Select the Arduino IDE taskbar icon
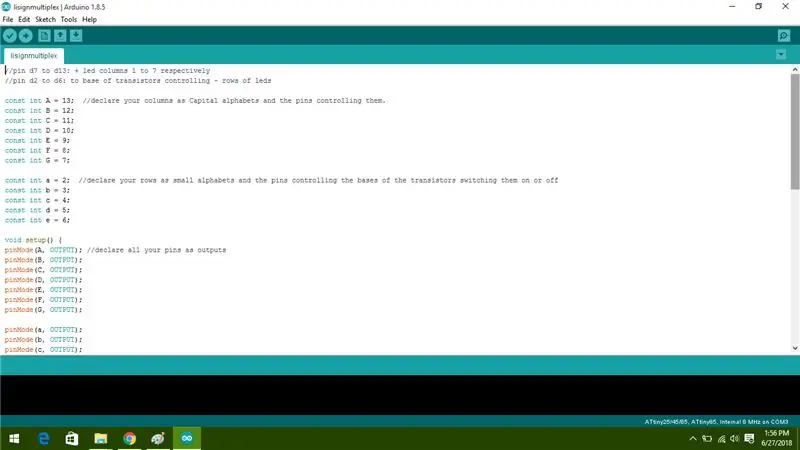Screen dimensions: 800x450 [x=187, y=439]
